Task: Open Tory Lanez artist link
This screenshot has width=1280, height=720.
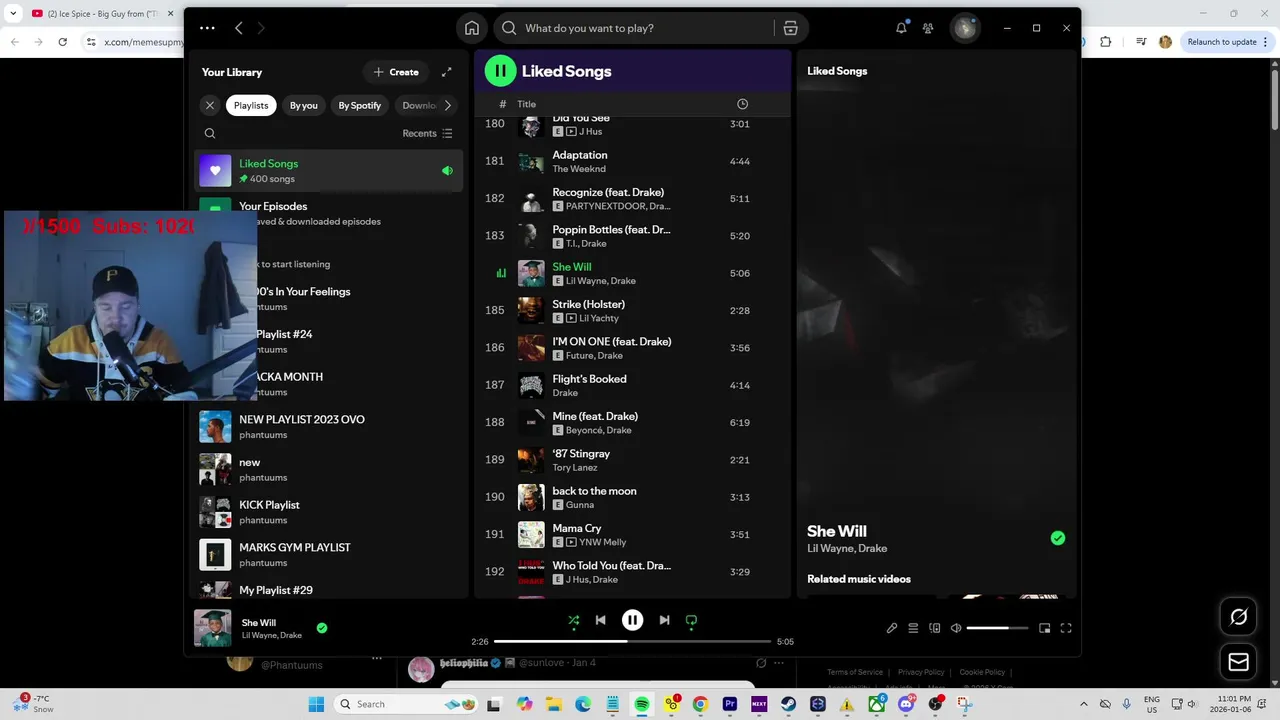Action: coord(574,468)
